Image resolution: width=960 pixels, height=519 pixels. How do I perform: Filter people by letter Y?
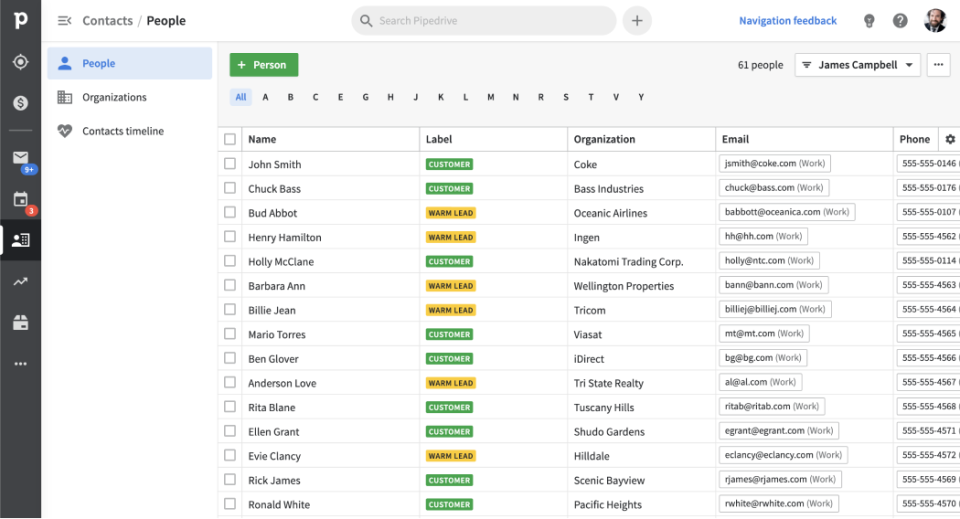coord(641,97)
